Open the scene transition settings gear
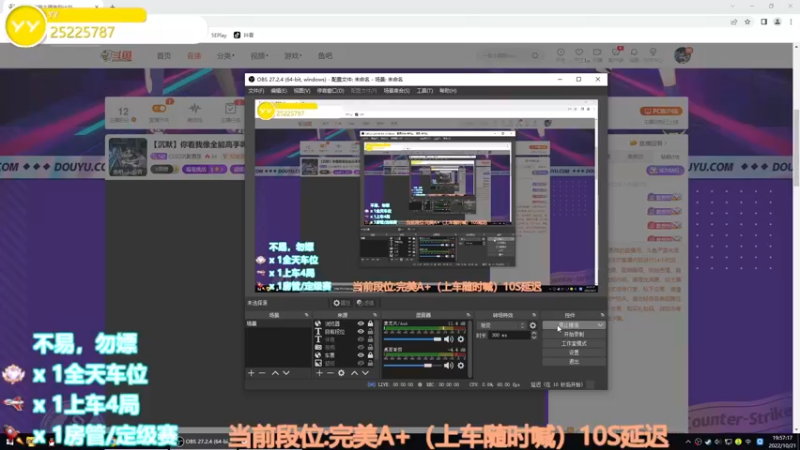The width and height of the screenshot is (800, 450). [x=533, y=326]
